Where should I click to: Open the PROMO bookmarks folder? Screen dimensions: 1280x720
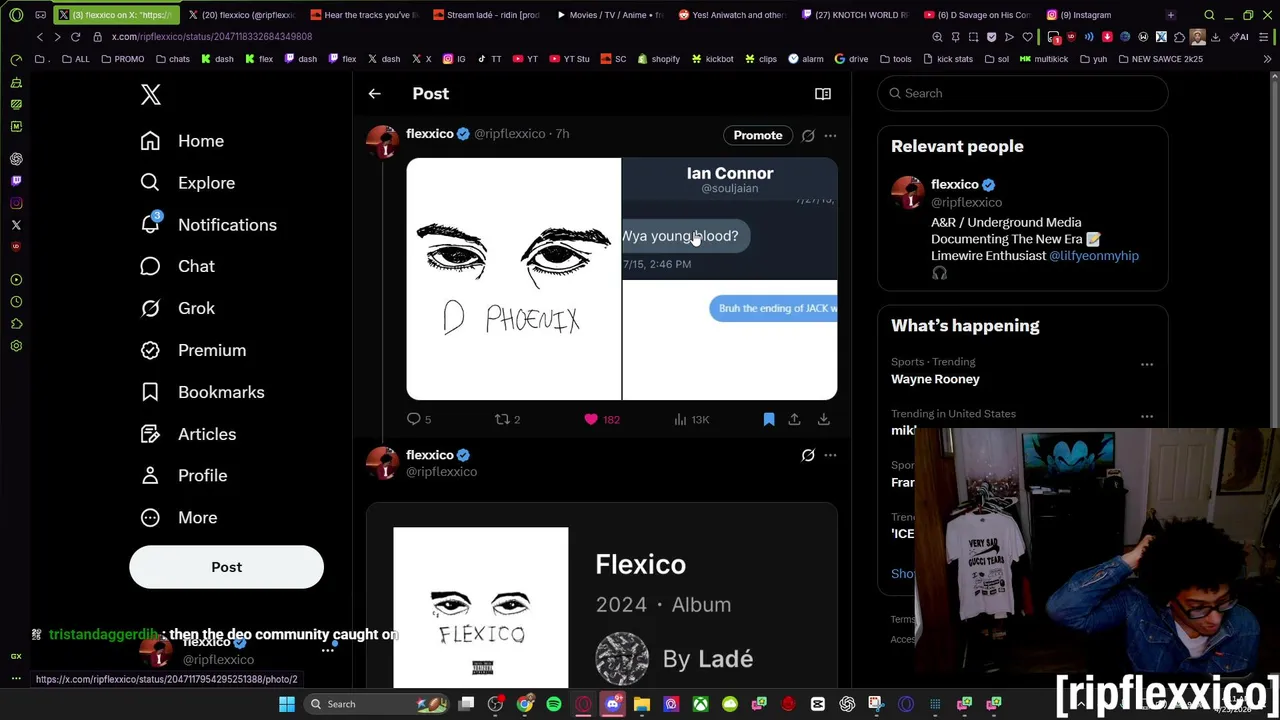pos(122,59)
